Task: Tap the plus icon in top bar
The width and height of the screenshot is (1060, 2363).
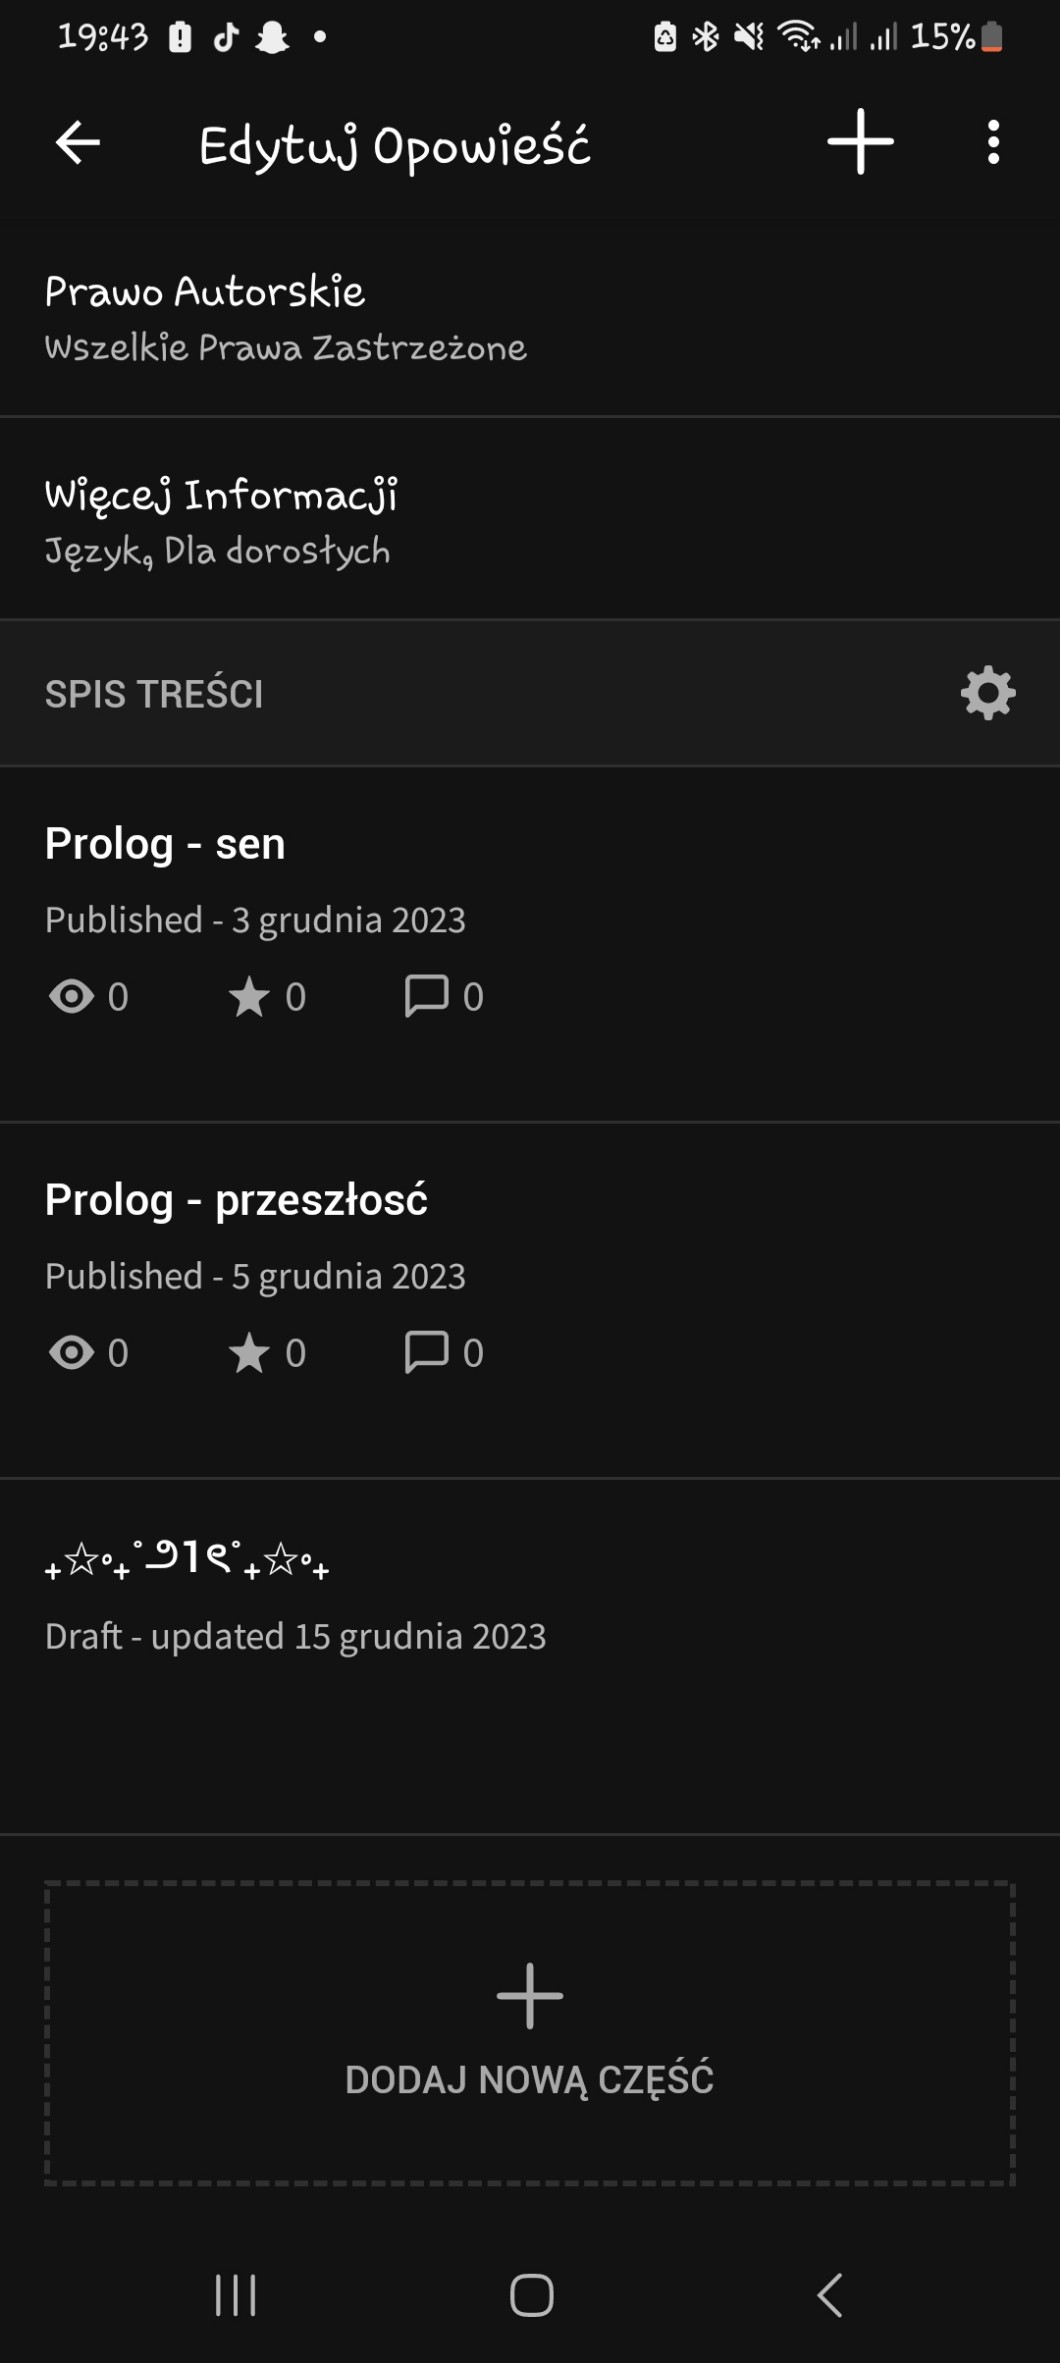Action: click(x=860, y=142)
